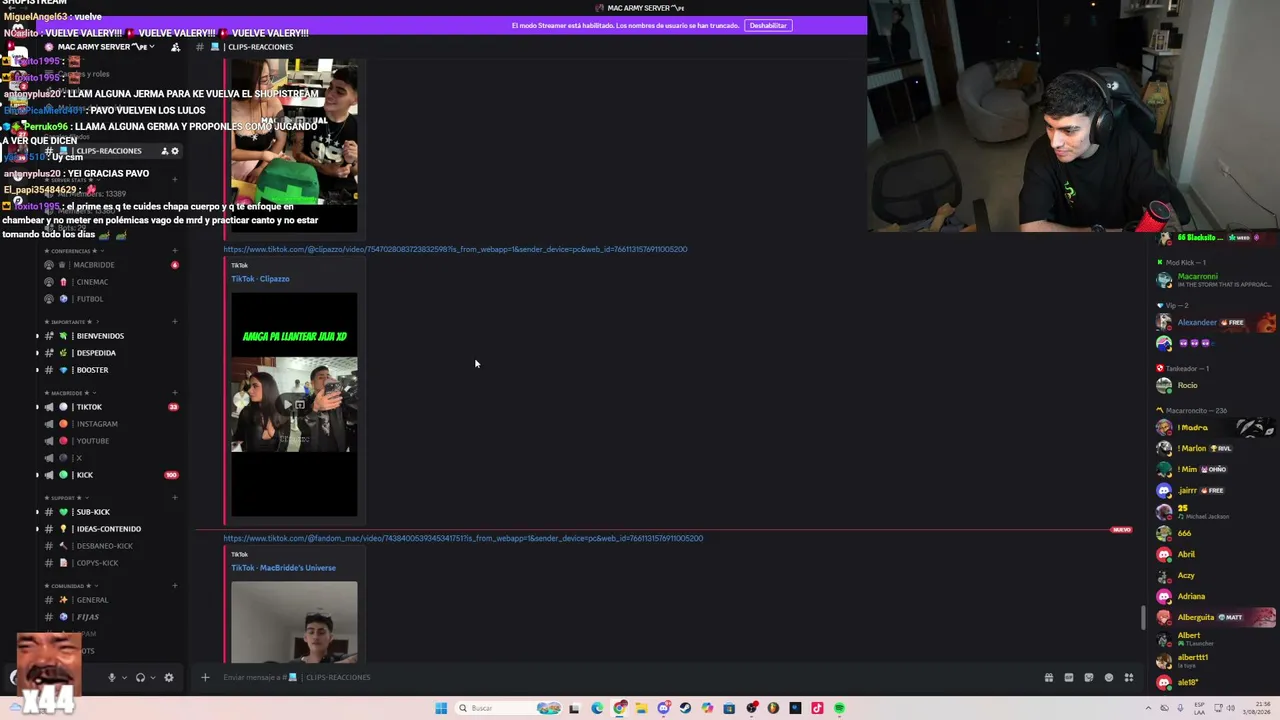Screen dimensions: 1280x720
Task: Open the INSTAGRAM announcement channel
Action: point(97,424)
